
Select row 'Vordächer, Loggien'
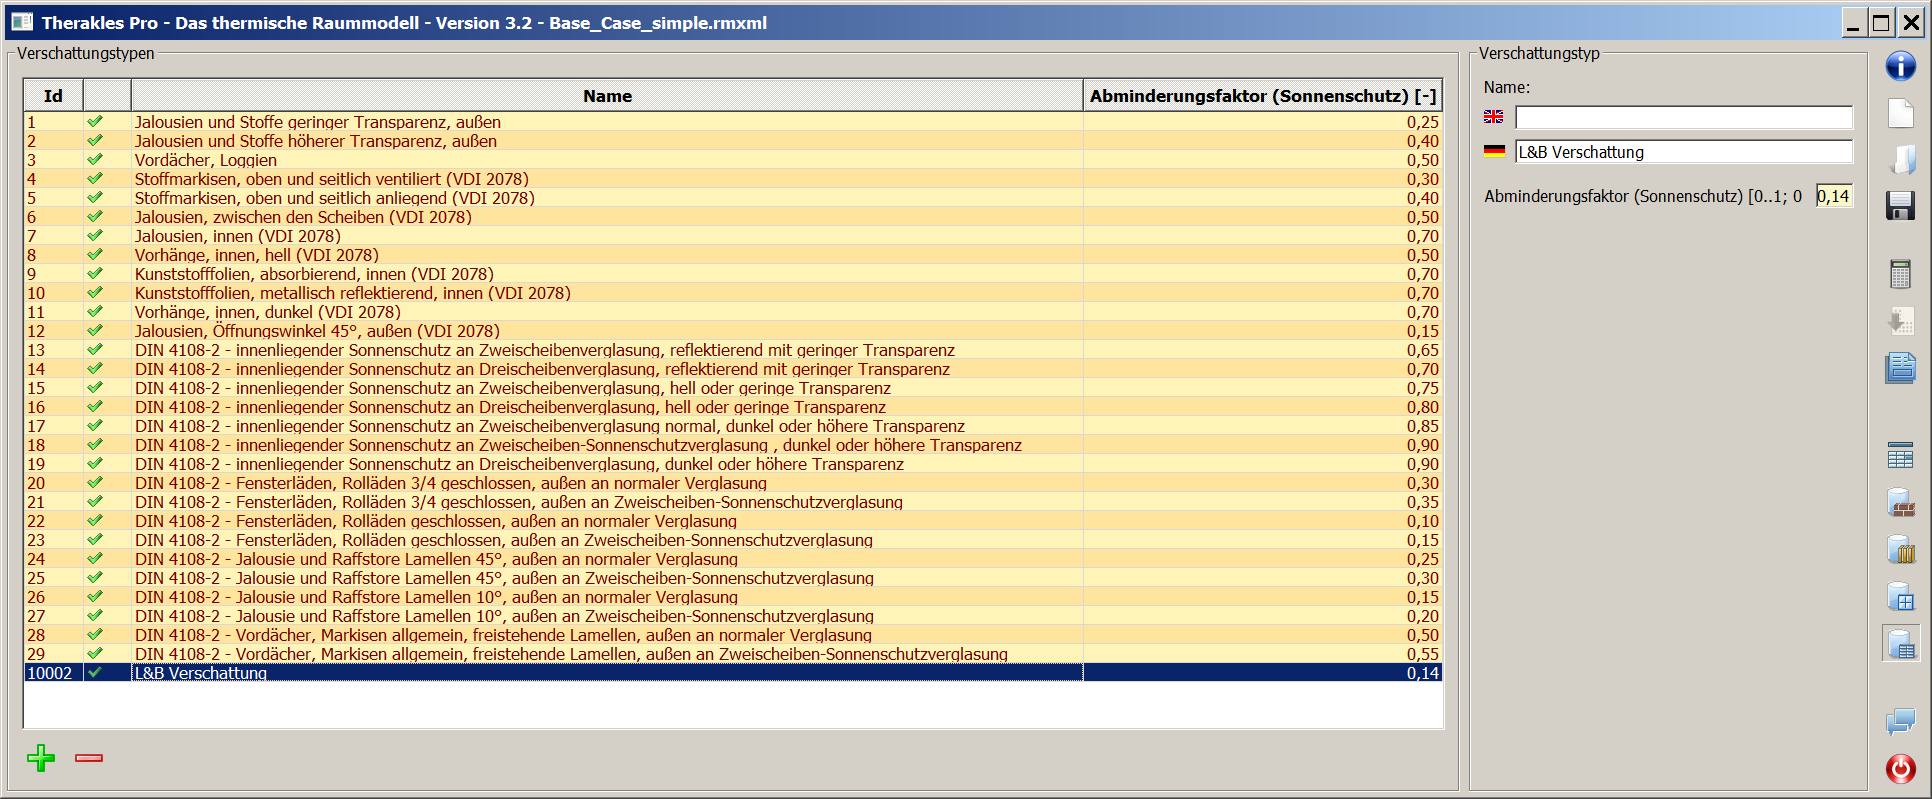[x=733, y=160]
